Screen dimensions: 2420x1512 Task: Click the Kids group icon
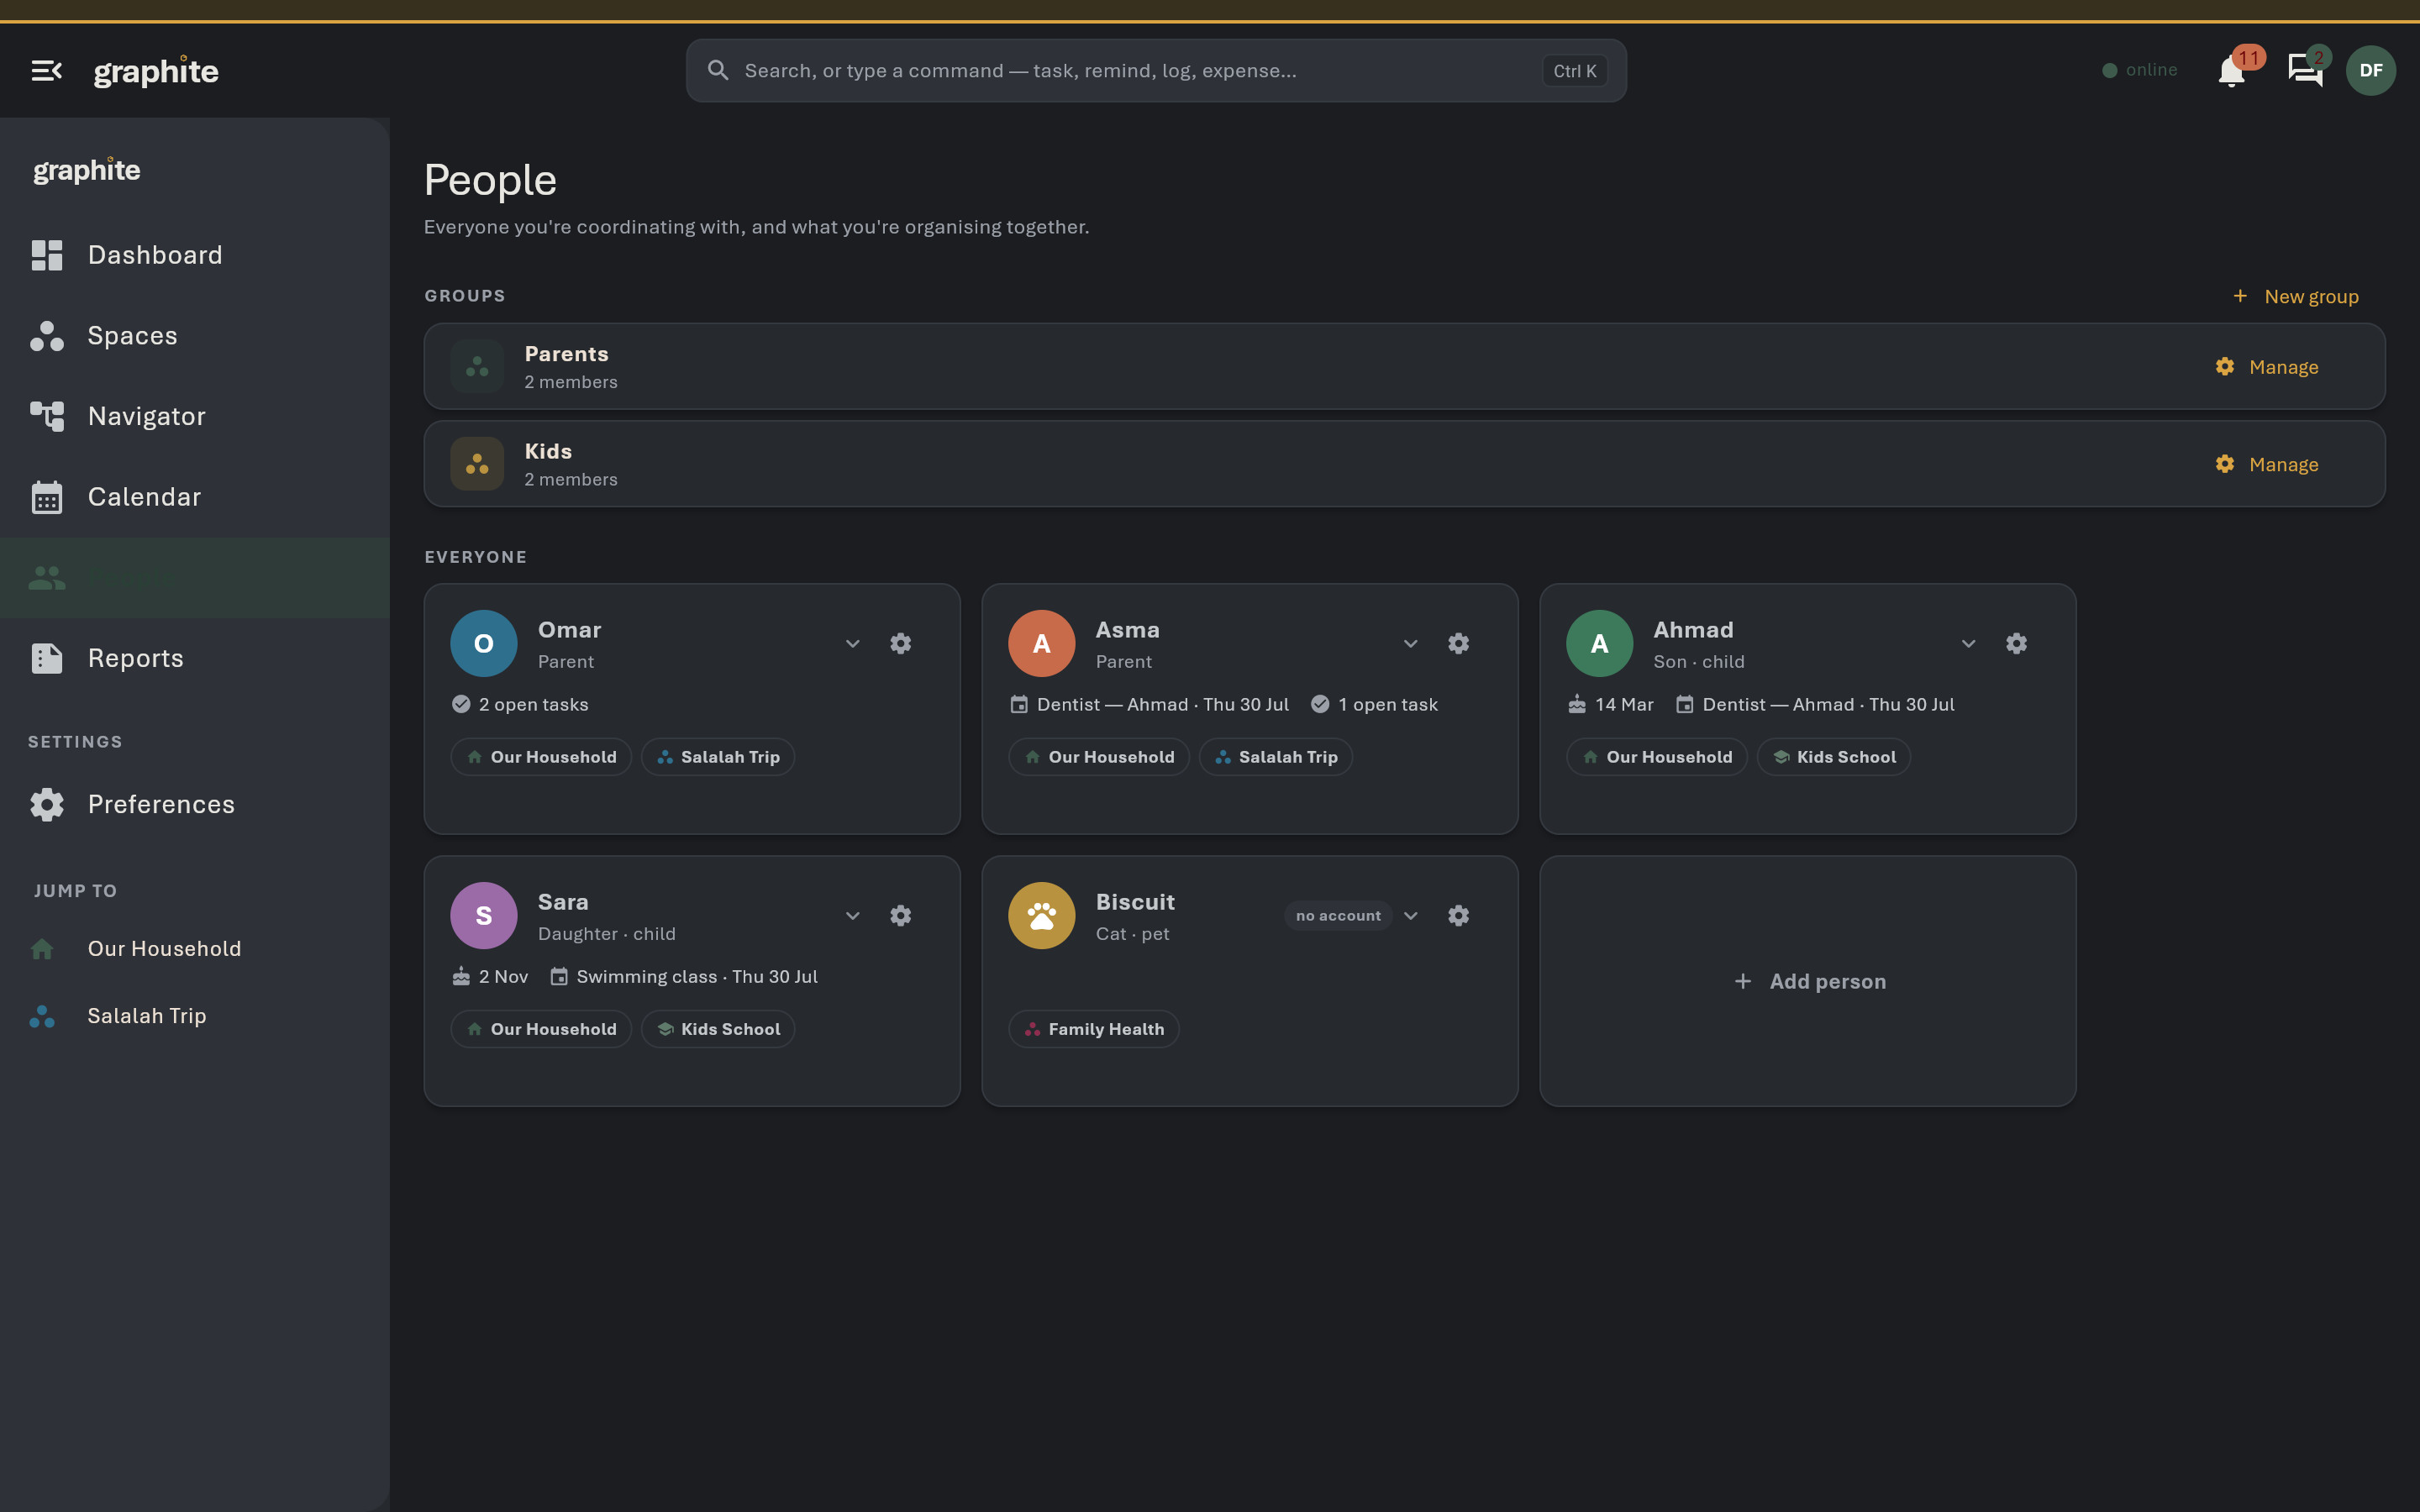477,464
